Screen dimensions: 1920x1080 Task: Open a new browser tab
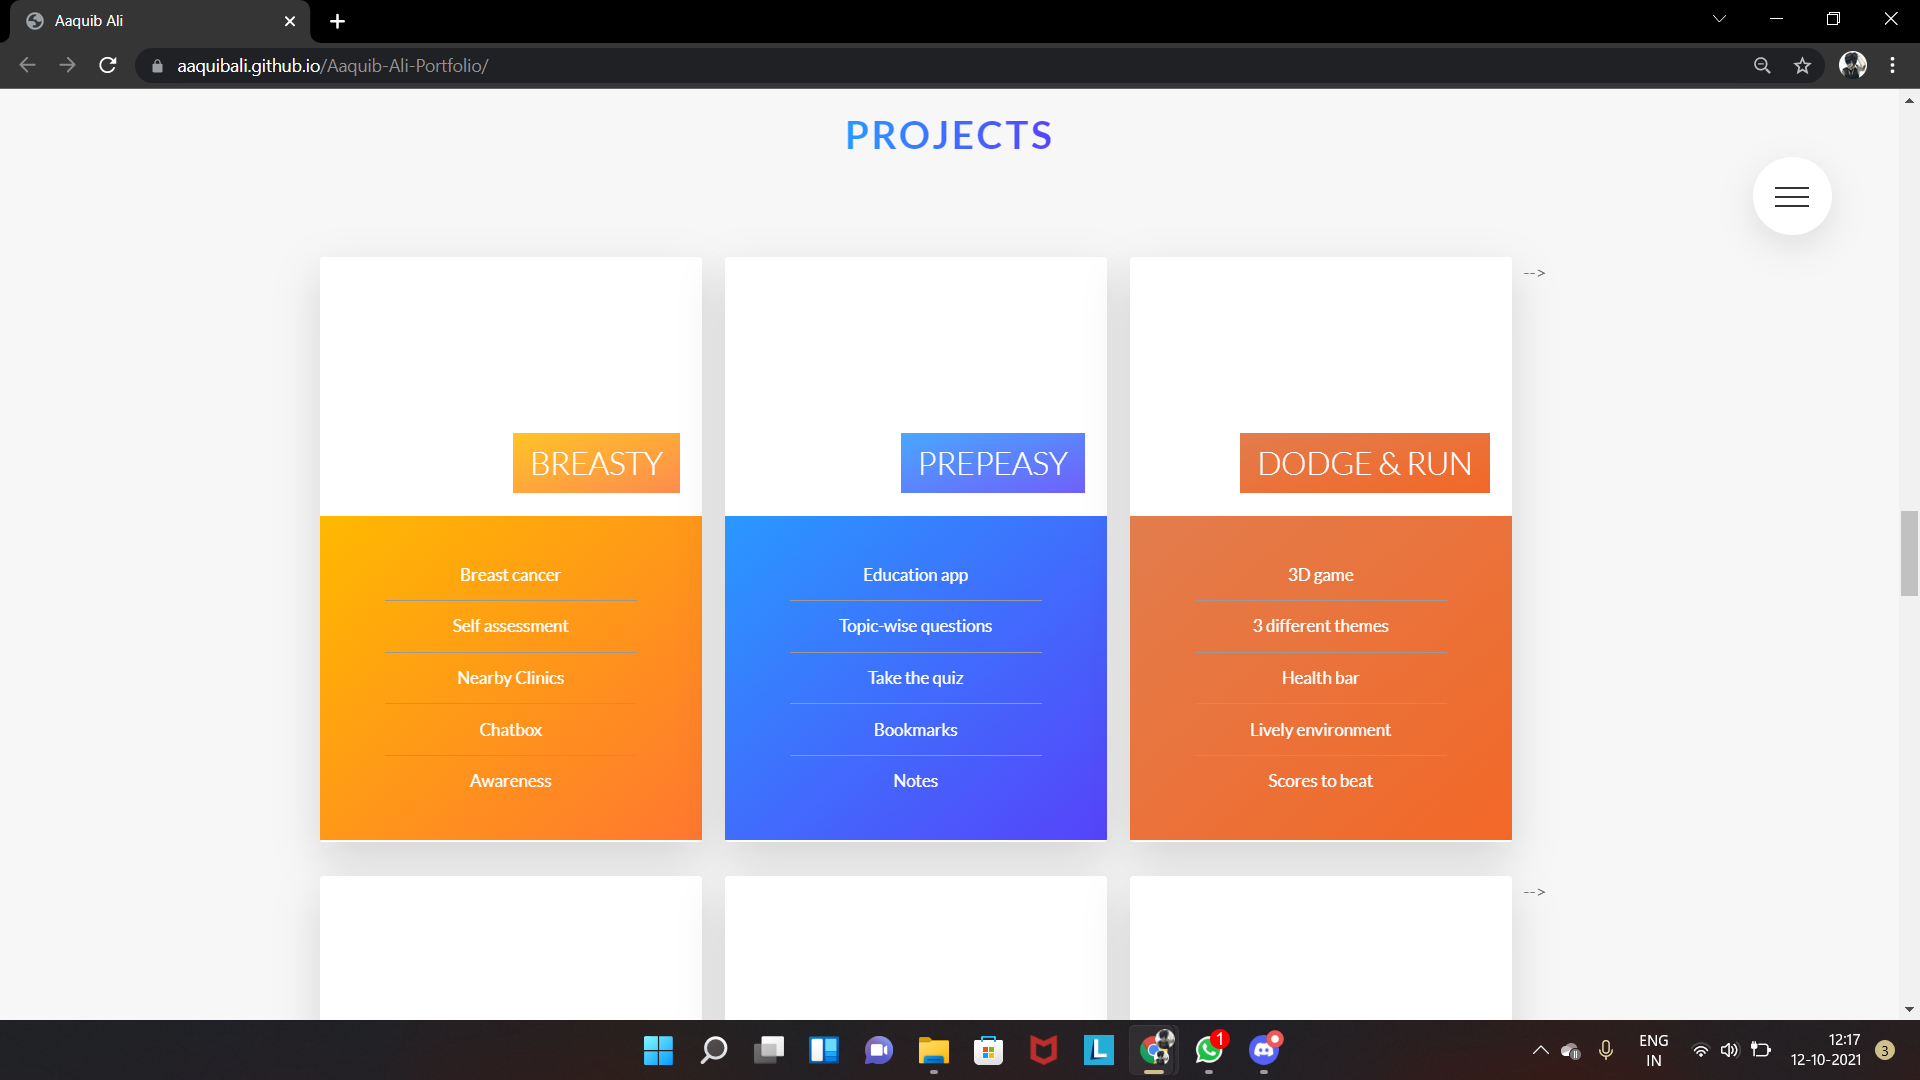[x=337, y=21]
